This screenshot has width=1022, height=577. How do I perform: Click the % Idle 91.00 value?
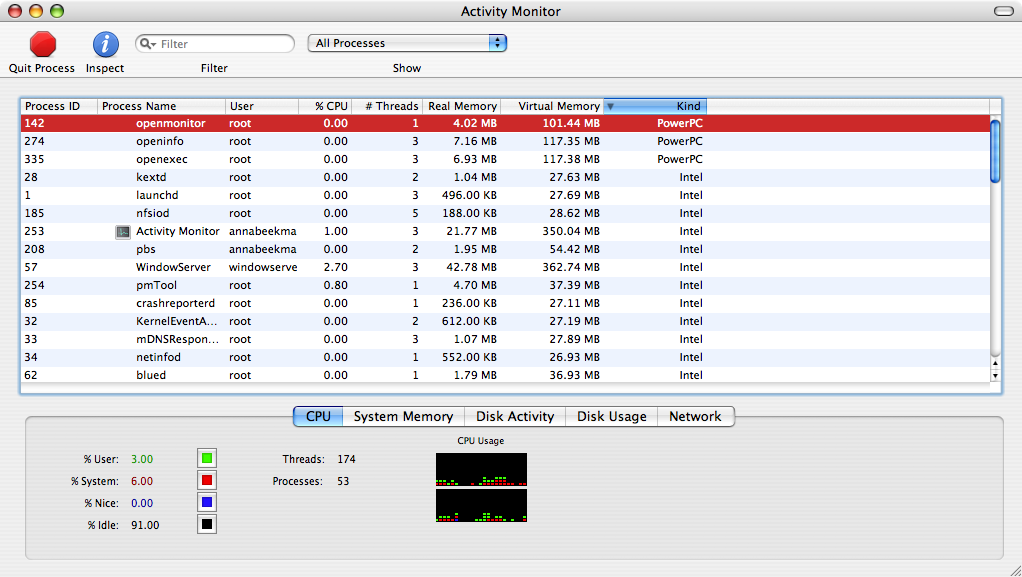[x=145, y=525]
